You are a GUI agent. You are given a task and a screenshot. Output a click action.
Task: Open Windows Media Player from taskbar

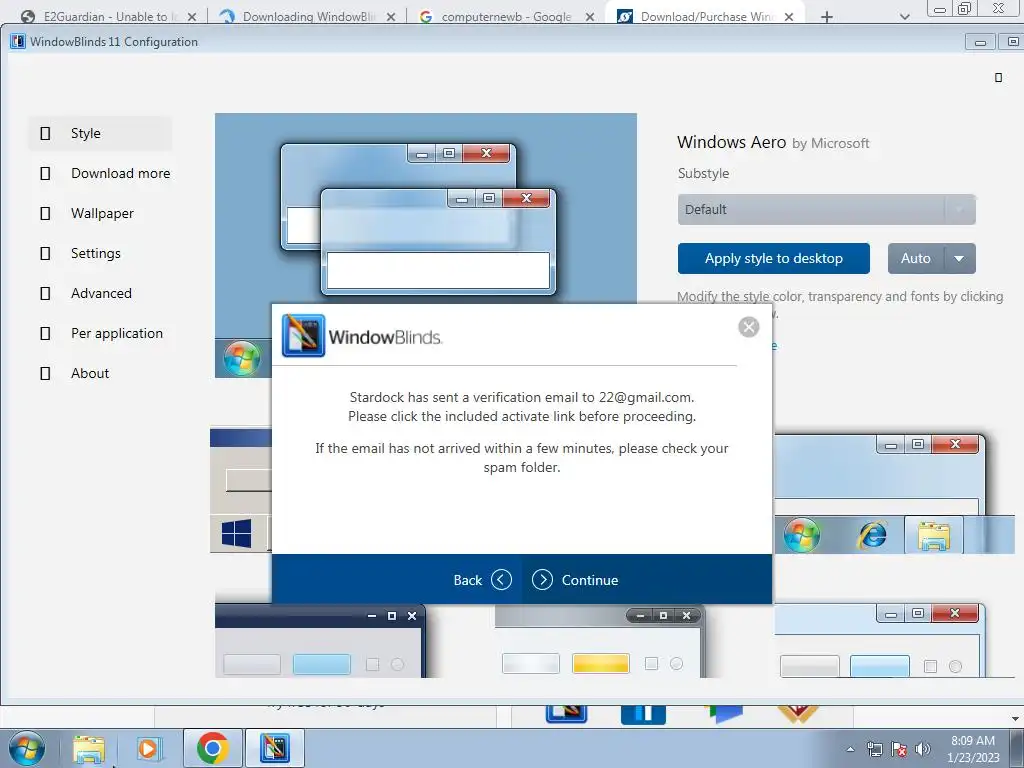(x=149, y=749)
